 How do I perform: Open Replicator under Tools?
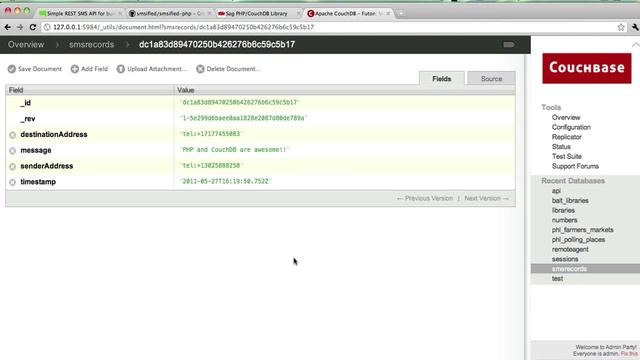click(x=567, y=137)
